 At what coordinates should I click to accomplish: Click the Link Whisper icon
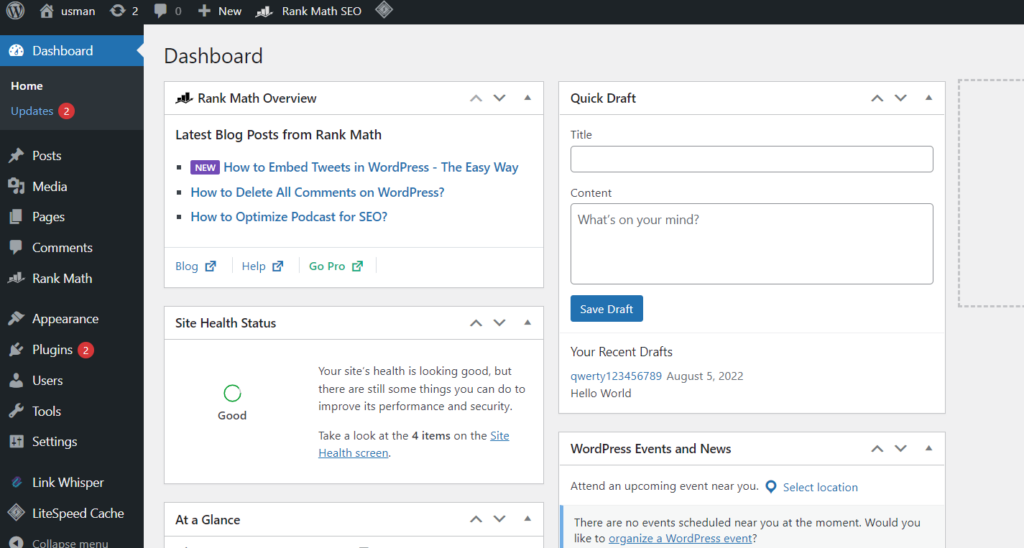coord(16,483)
